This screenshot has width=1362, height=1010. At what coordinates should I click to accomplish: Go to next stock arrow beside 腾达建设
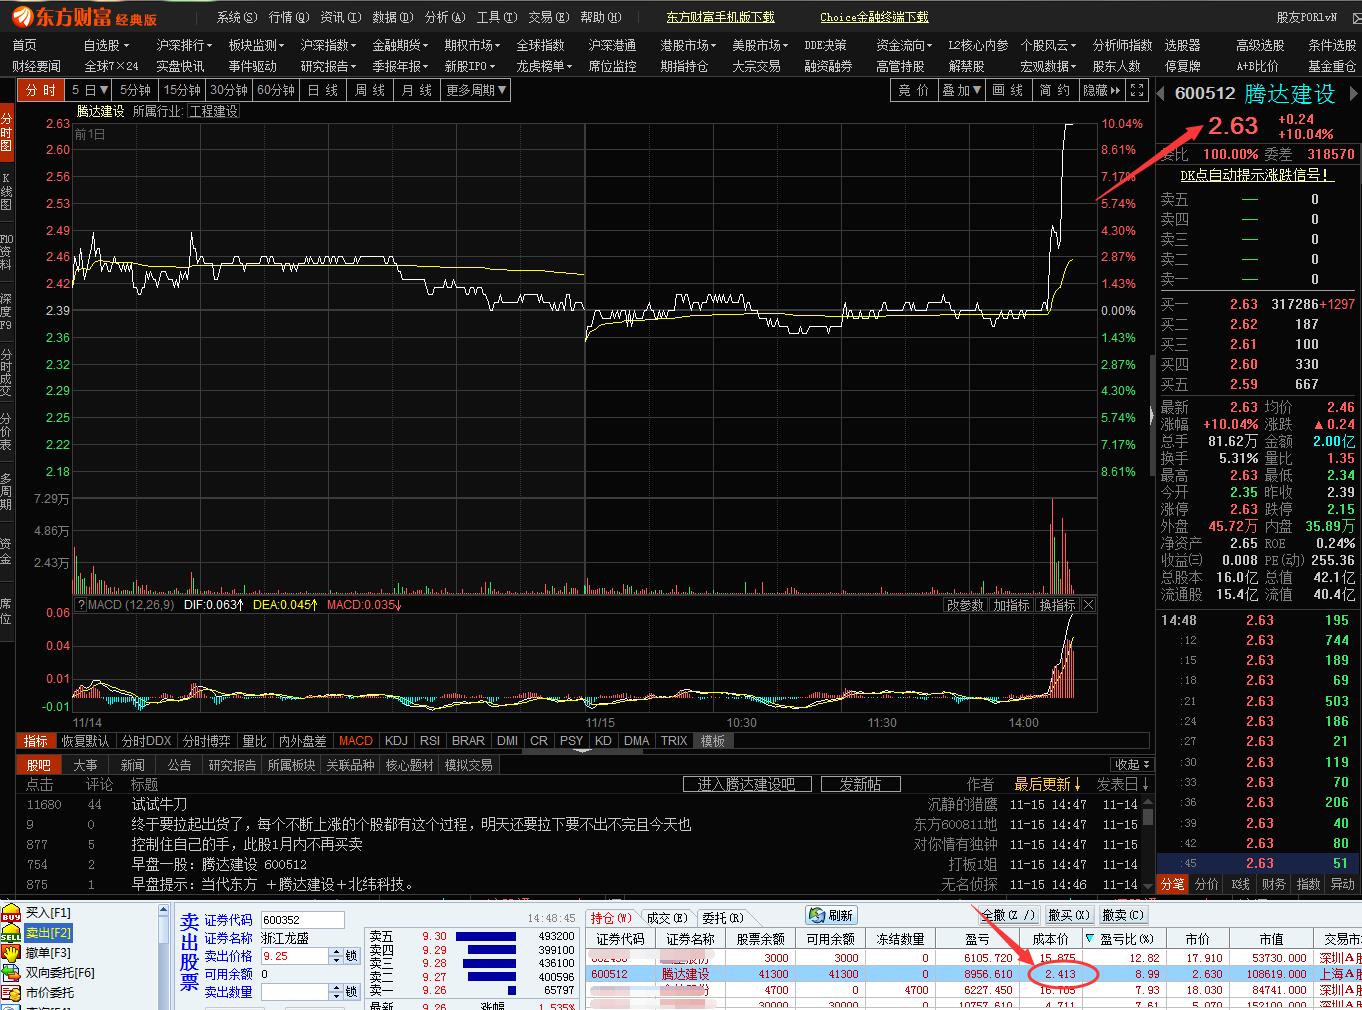coord(1353,94)
